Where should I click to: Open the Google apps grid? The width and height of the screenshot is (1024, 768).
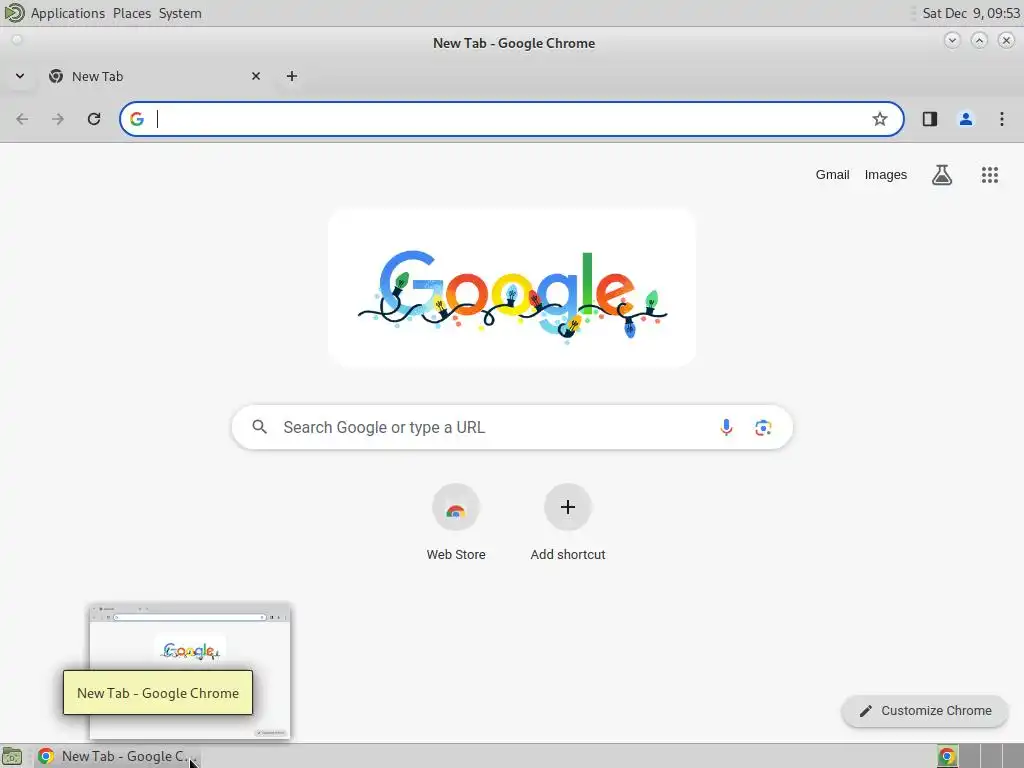pos(990,174)
